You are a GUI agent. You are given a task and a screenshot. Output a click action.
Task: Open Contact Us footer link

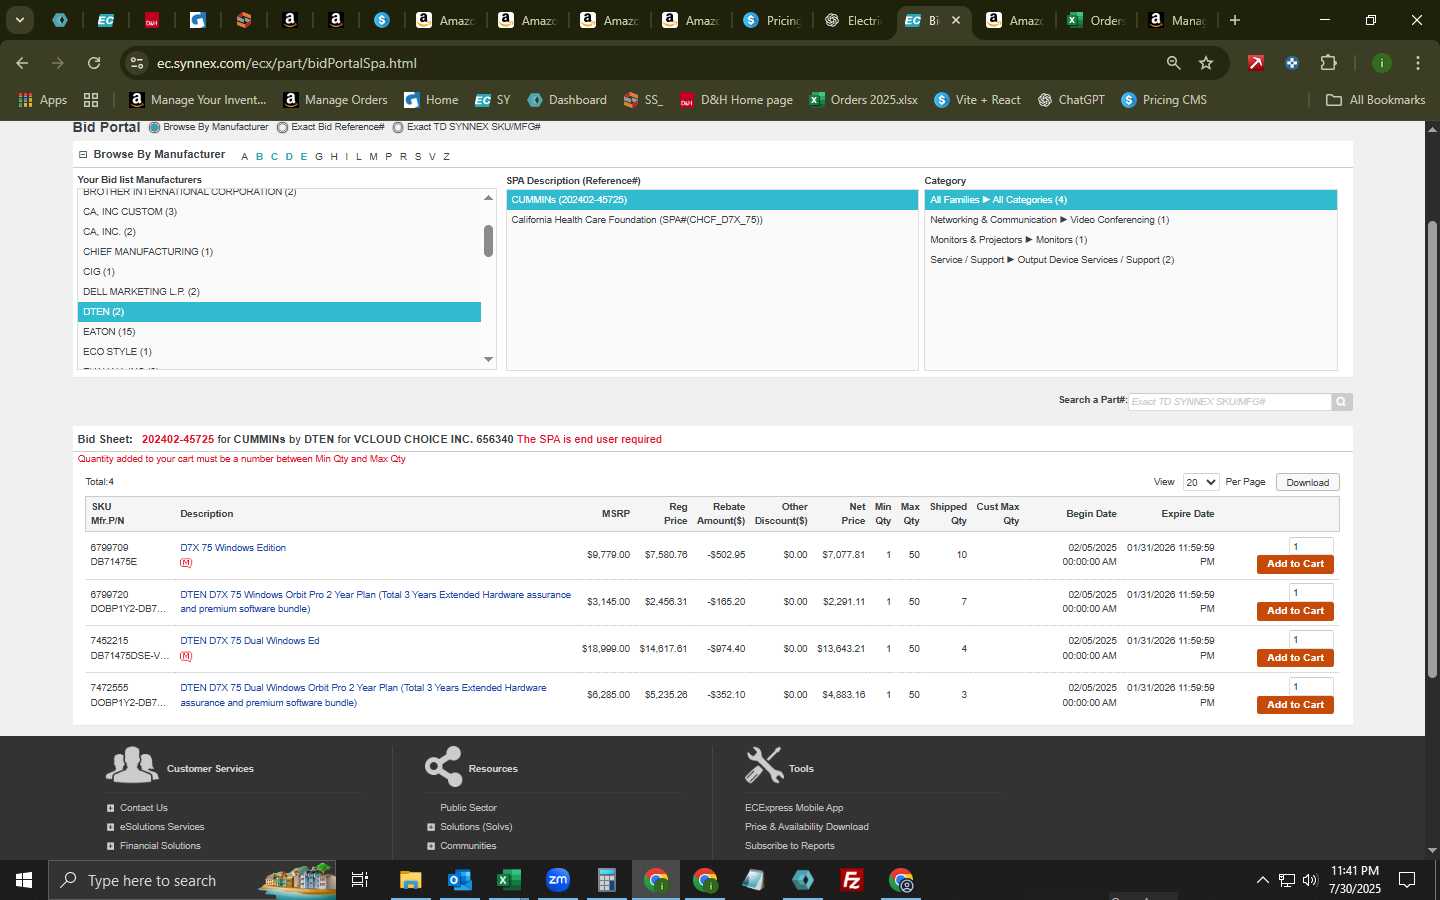point(144,808)
